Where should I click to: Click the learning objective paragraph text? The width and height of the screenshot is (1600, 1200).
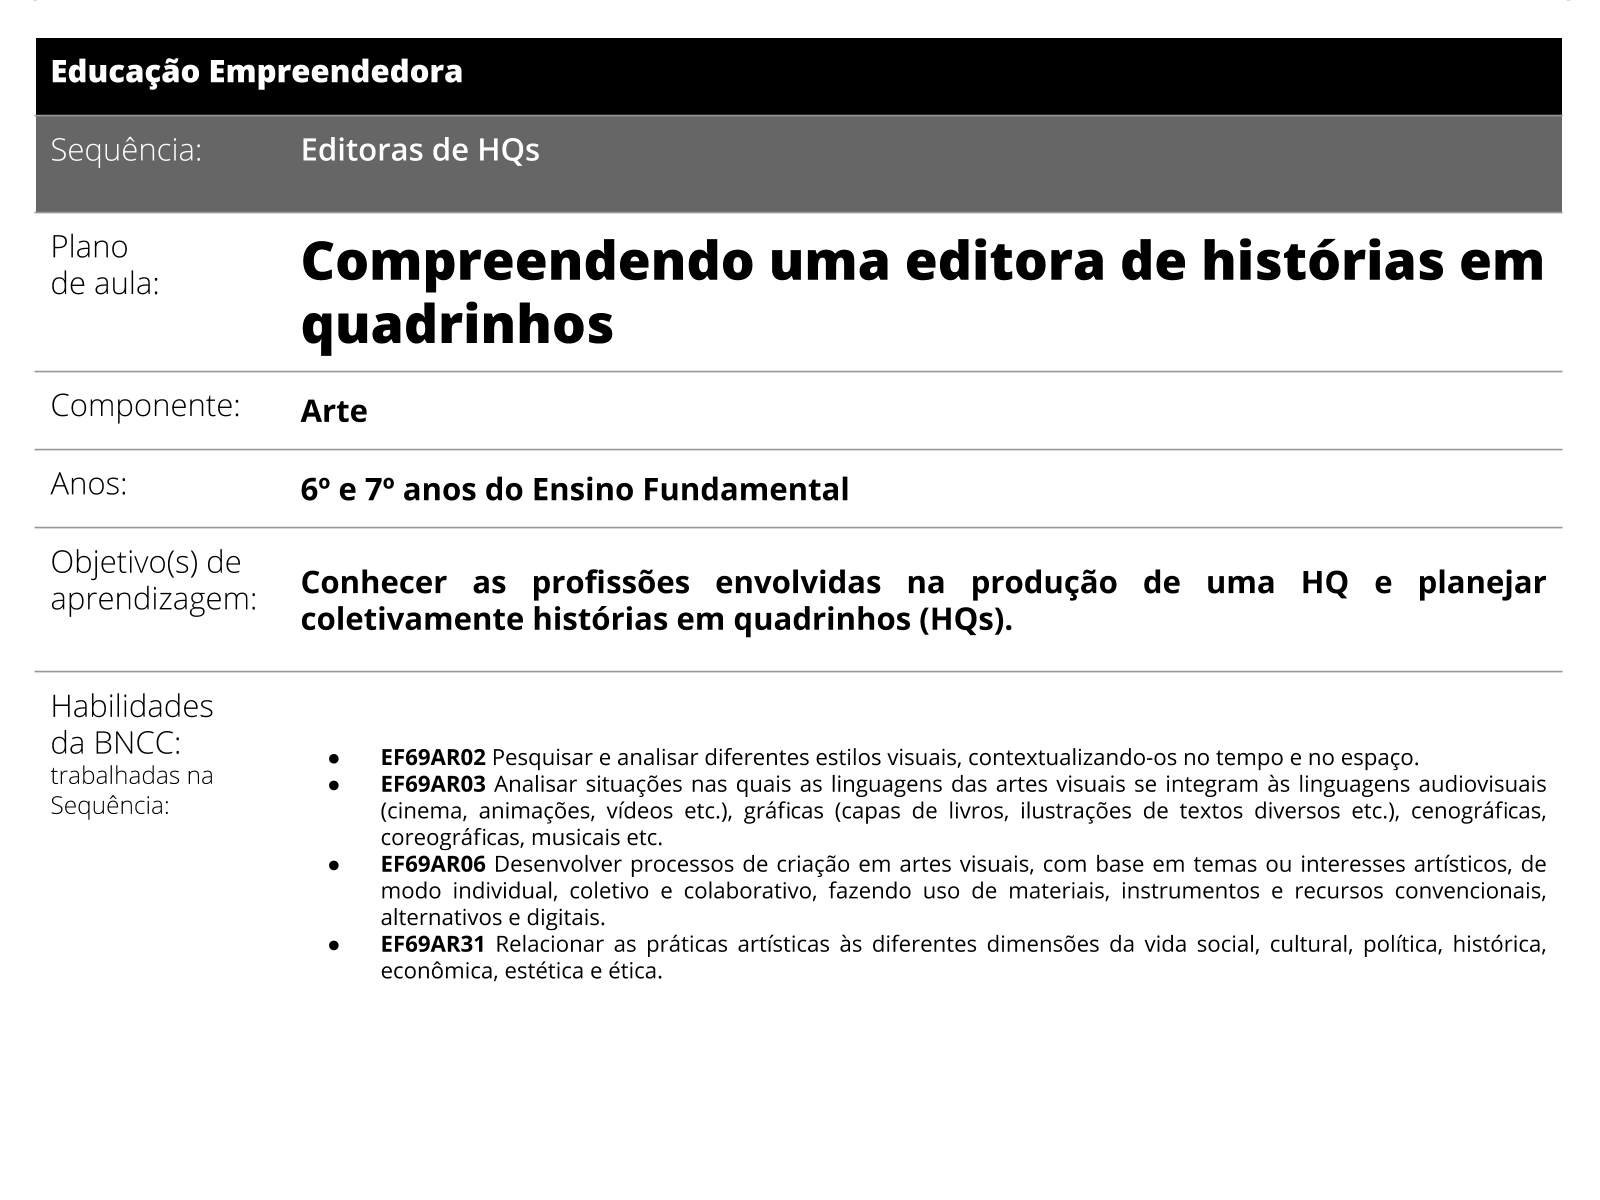[920, 600]
